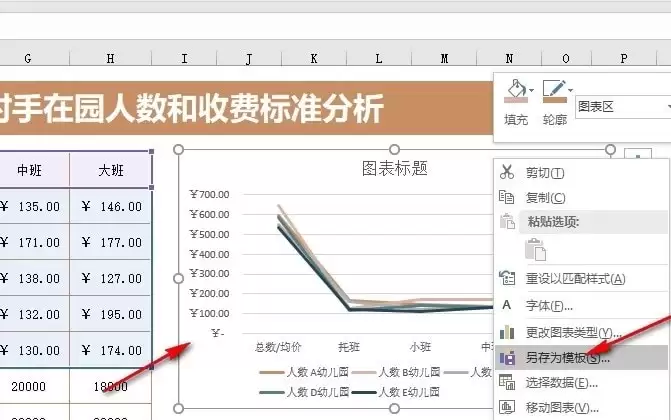Viewport: 671px width, 420px height.
Task: Click the chart title 图表标题
Action: click(395, 169)
